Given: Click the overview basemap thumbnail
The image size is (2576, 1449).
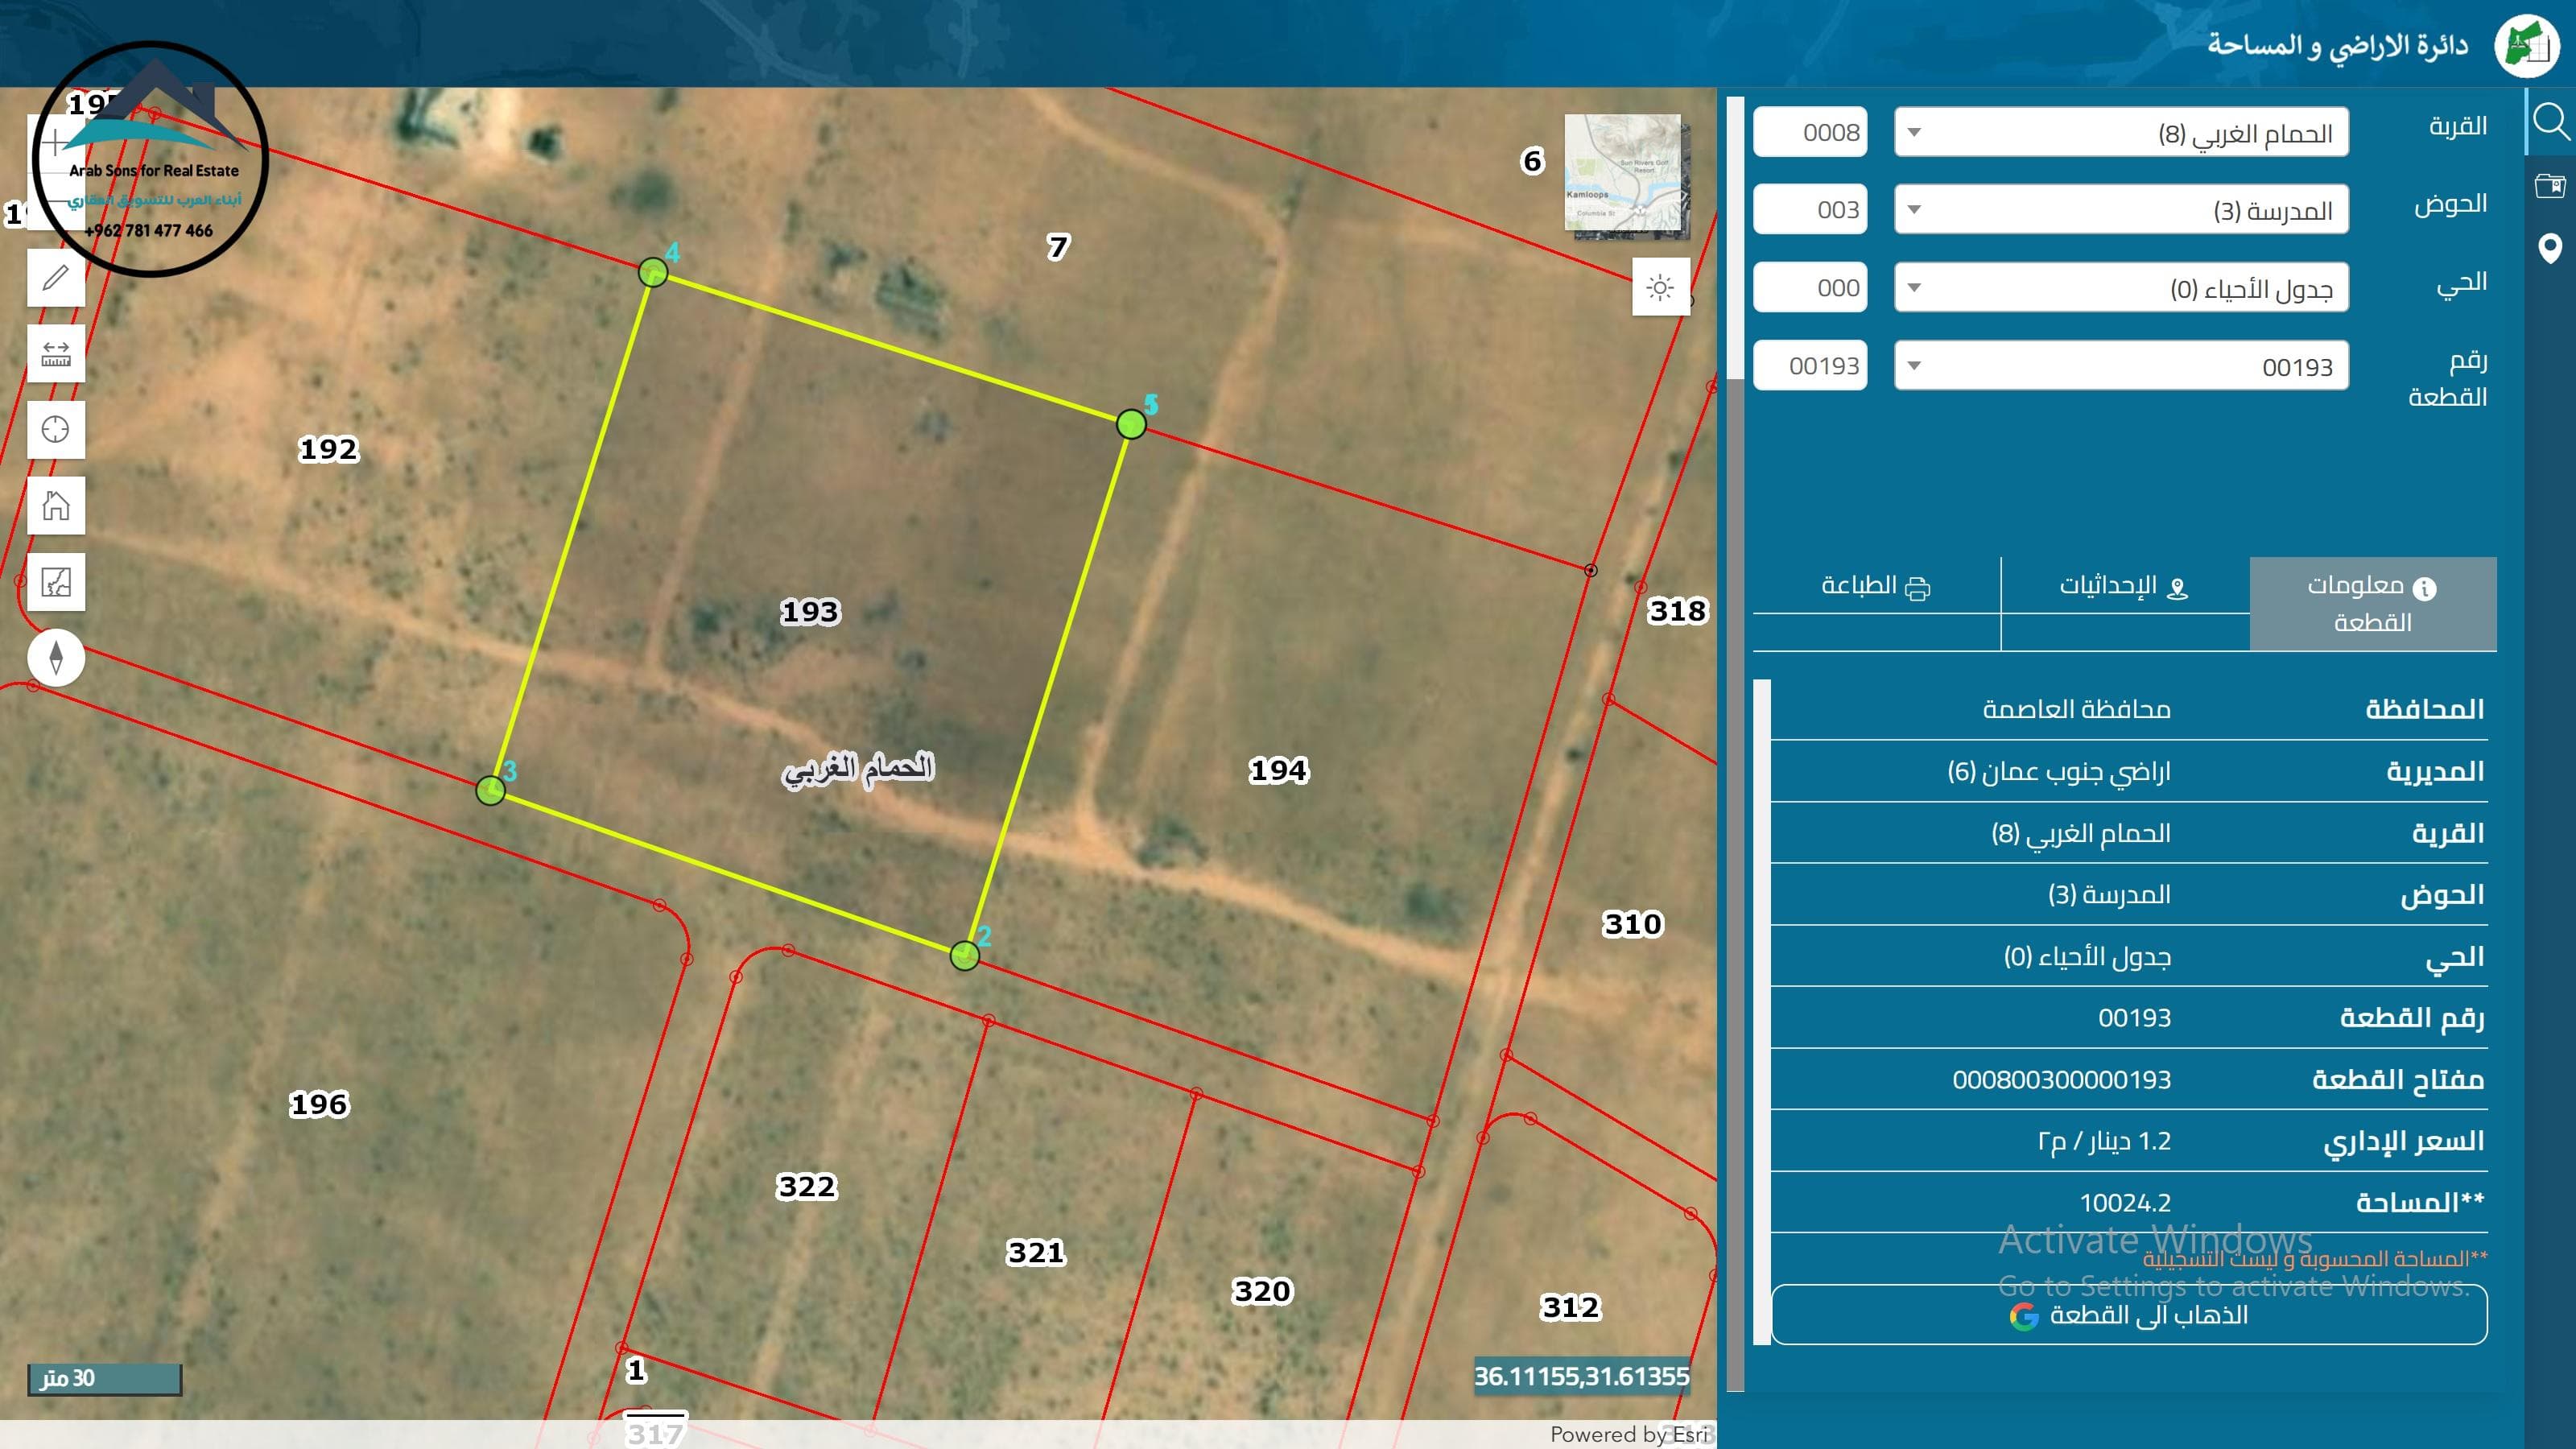Looking at the screenshot, I should pos(1624,175).
